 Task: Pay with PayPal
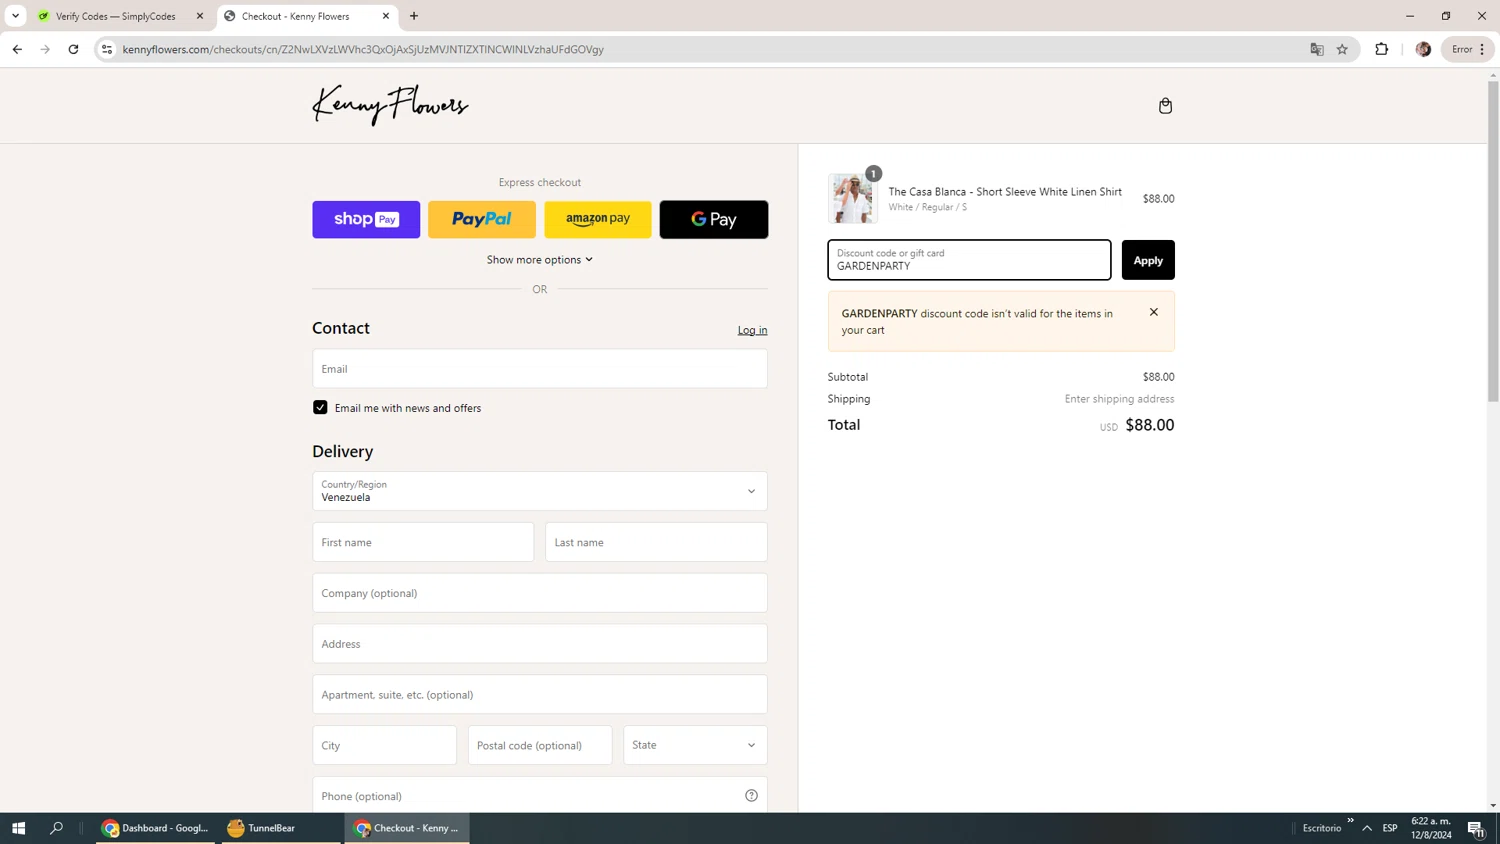[482, 219]
